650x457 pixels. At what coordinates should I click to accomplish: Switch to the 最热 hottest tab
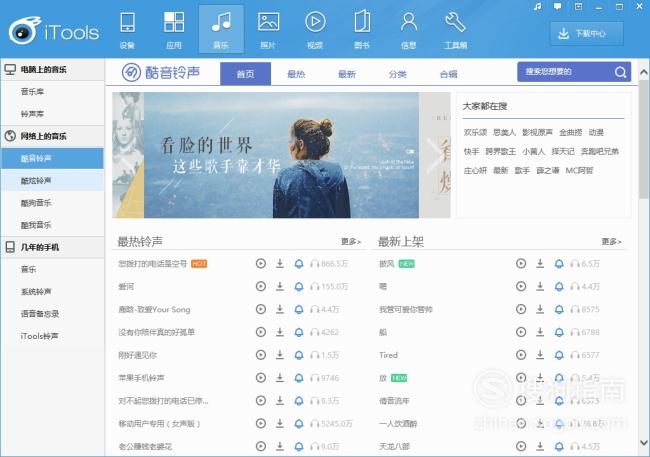pos(296,74)
